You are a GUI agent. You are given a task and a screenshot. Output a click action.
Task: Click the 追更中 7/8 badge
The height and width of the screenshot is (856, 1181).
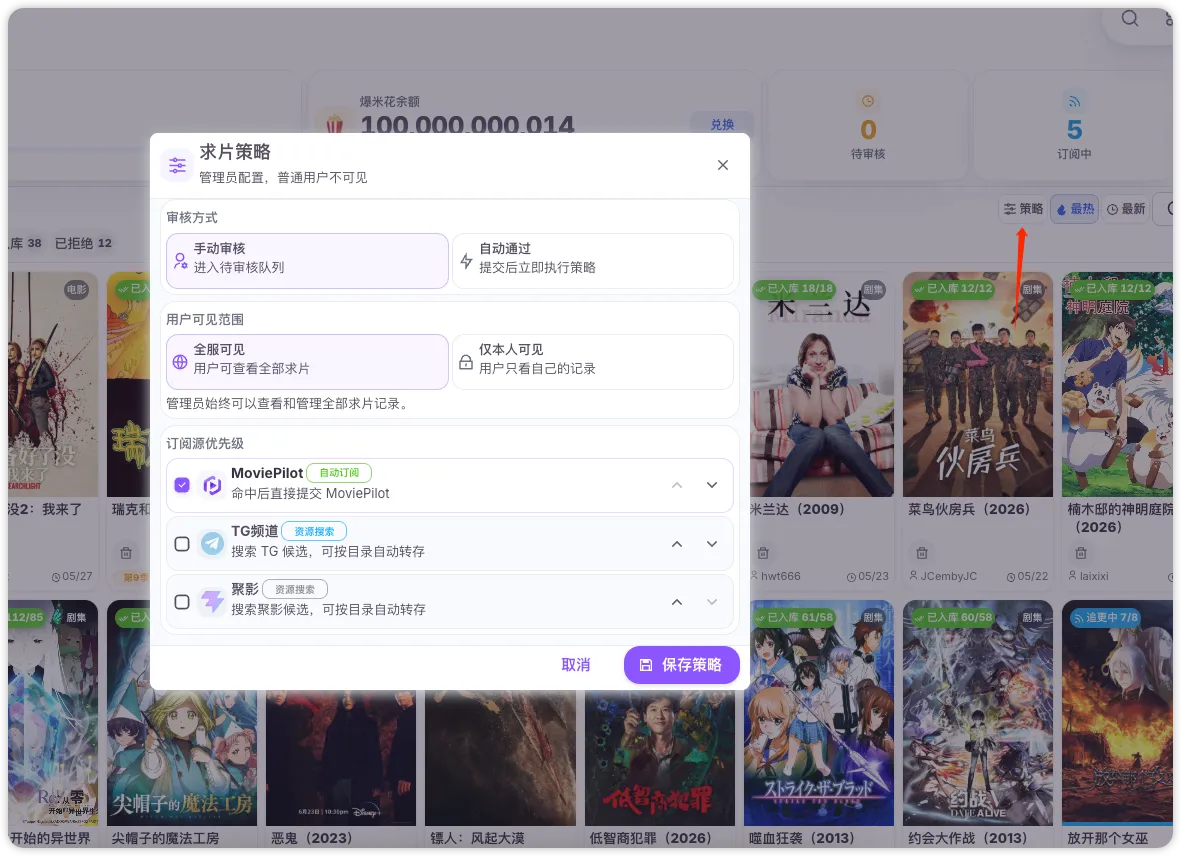coord(1106,617)
